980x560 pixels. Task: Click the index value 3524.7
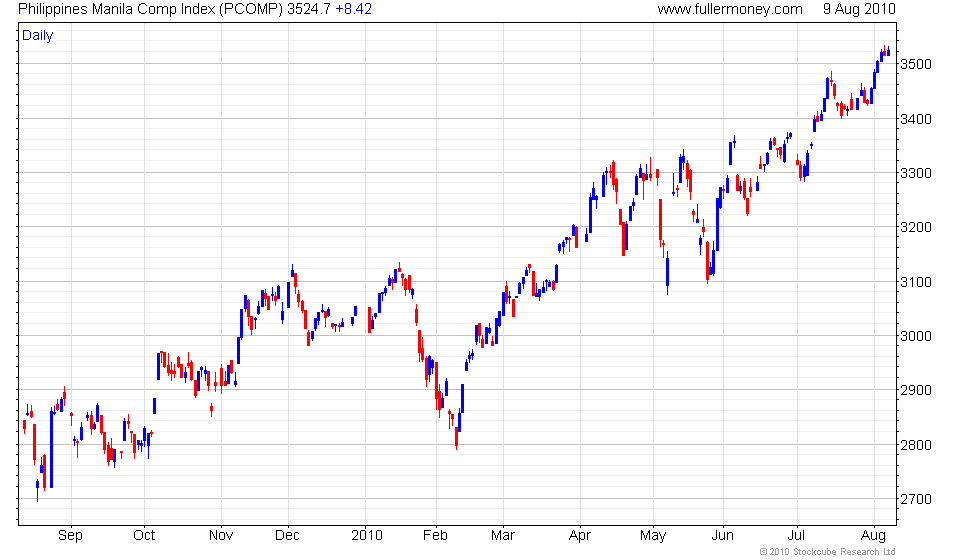click(x=309, y=9)
